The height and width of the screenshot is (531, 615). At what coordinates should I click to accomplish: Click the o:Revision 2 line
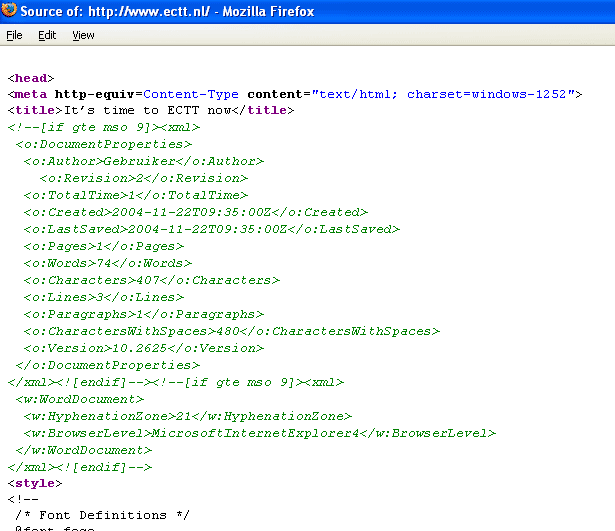coord(144,178)
